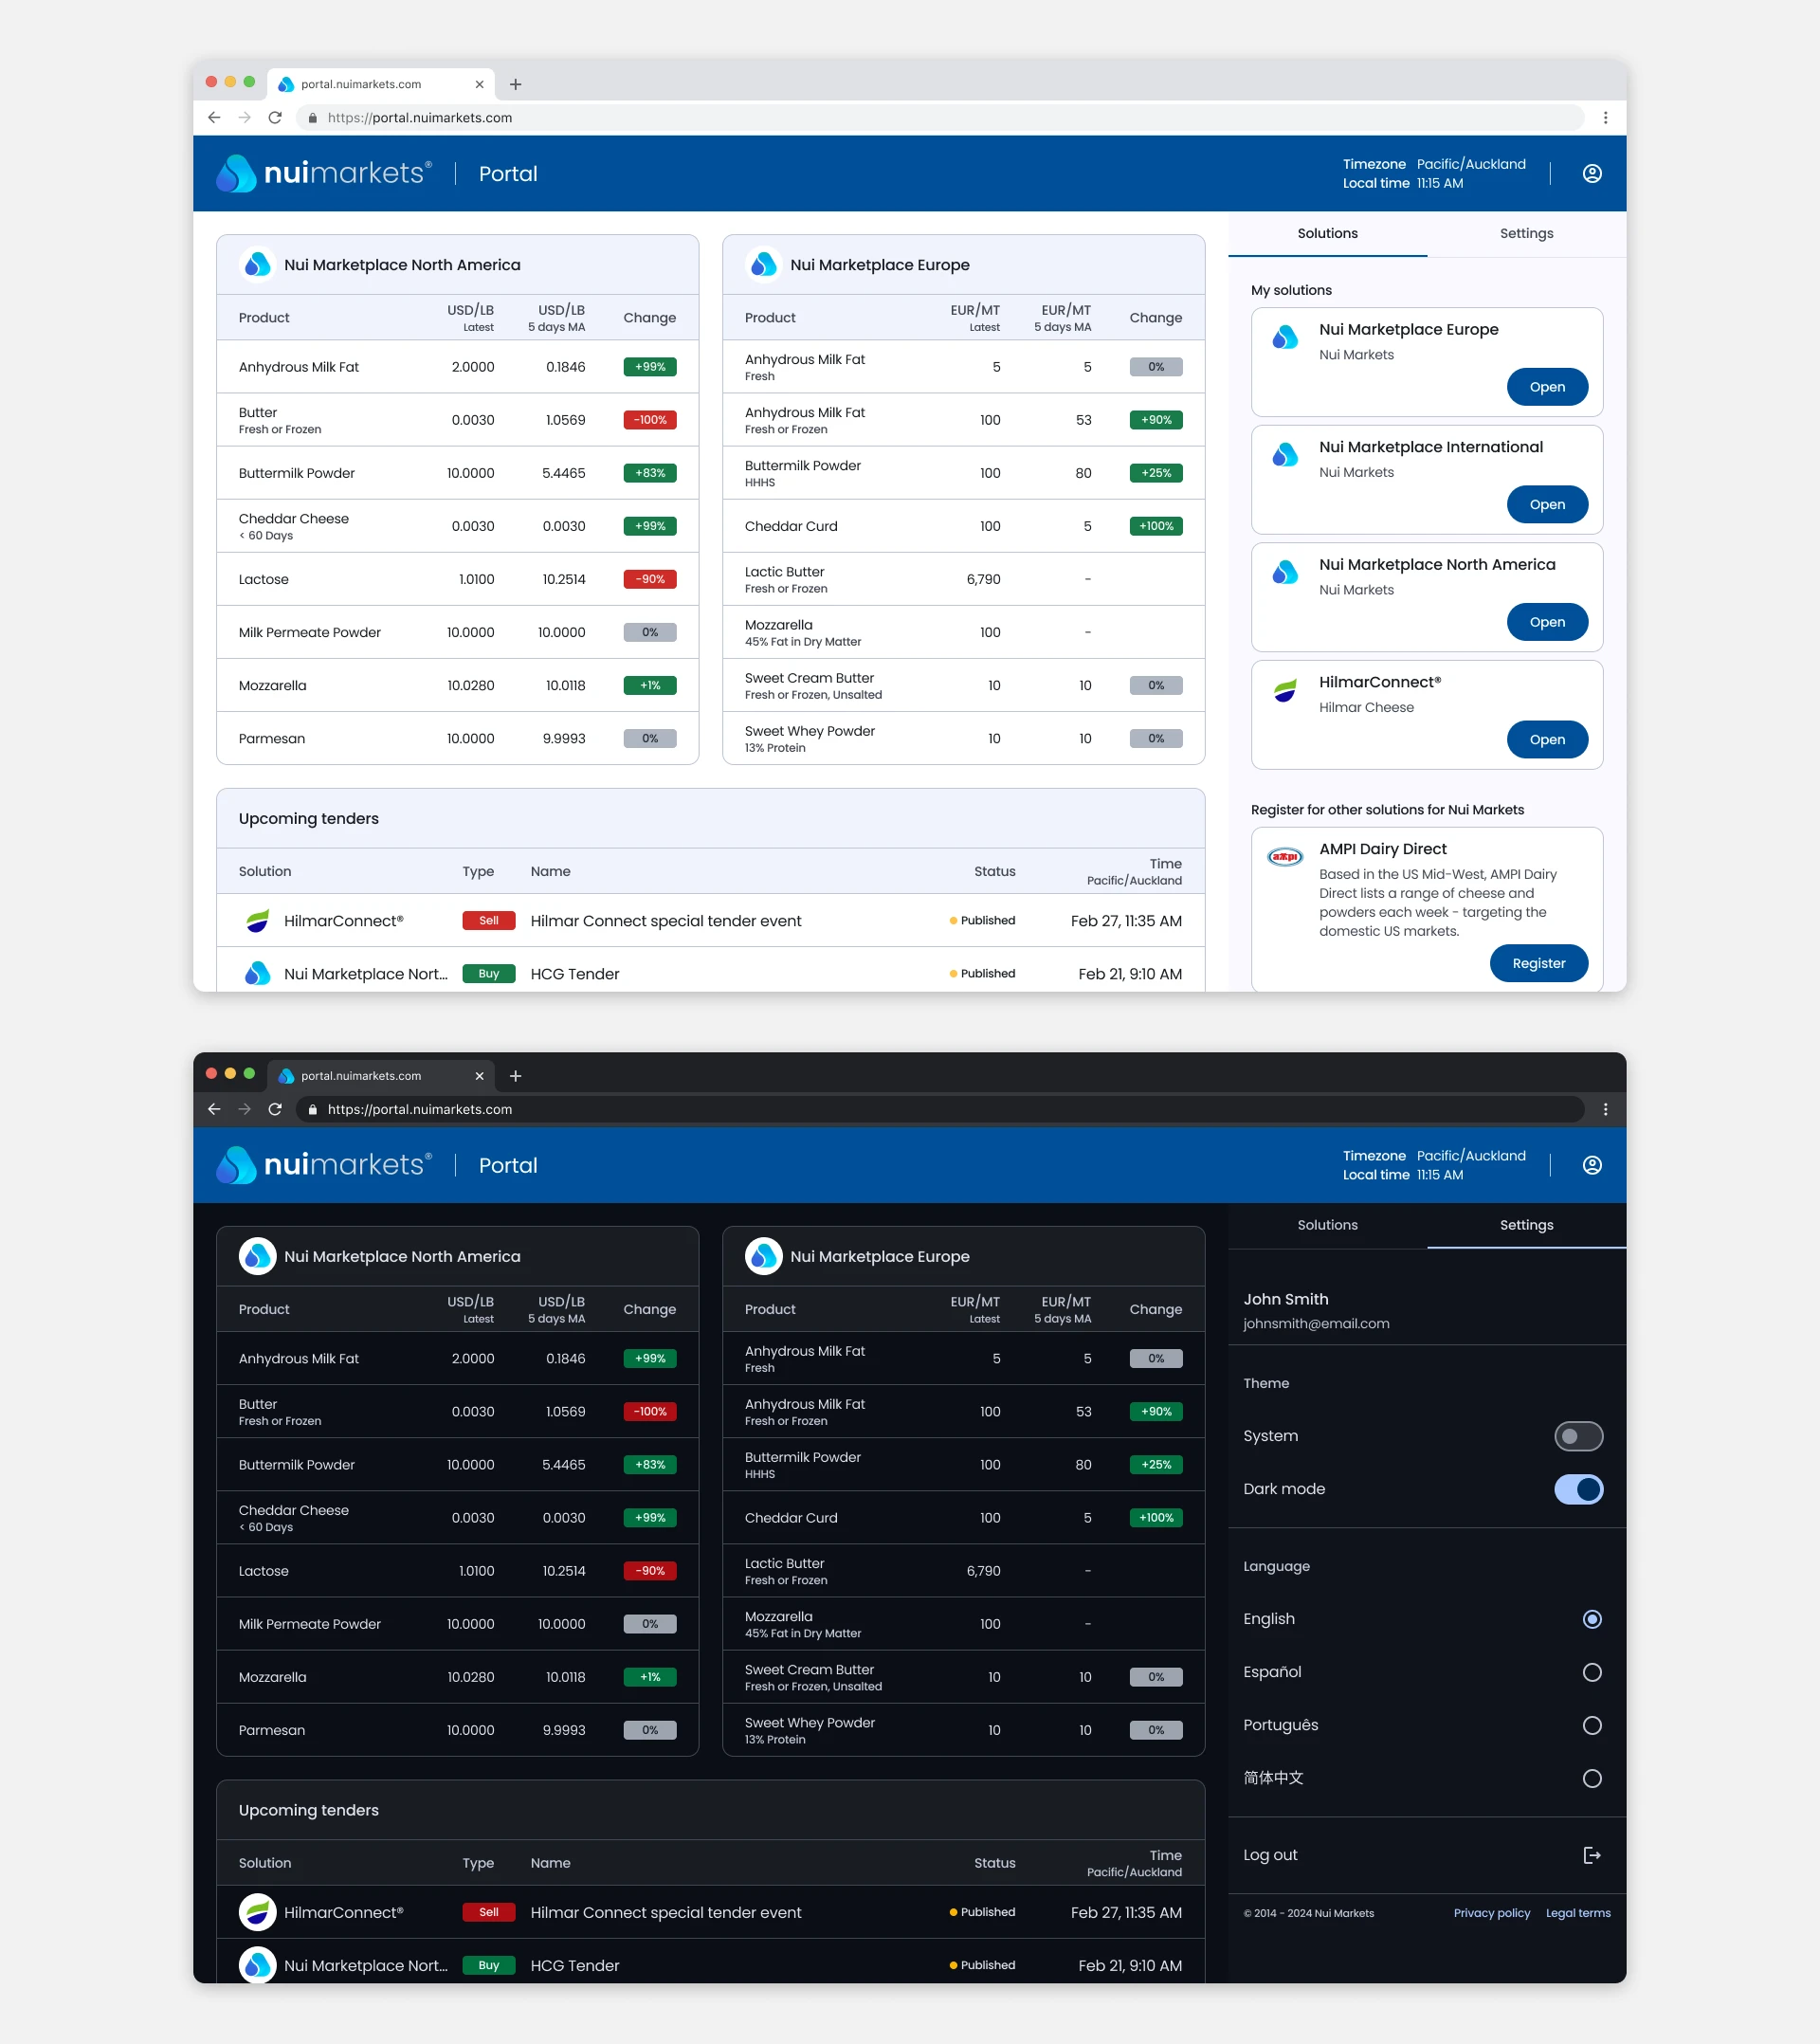
Task: Click the AMPI Dairy Direct logo icon
Action: [1285, 856]
